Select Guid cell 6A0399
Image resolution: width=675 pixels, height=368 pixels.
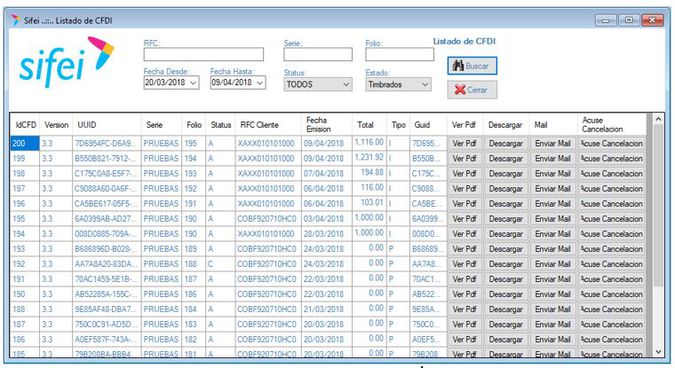coord(428,219)
